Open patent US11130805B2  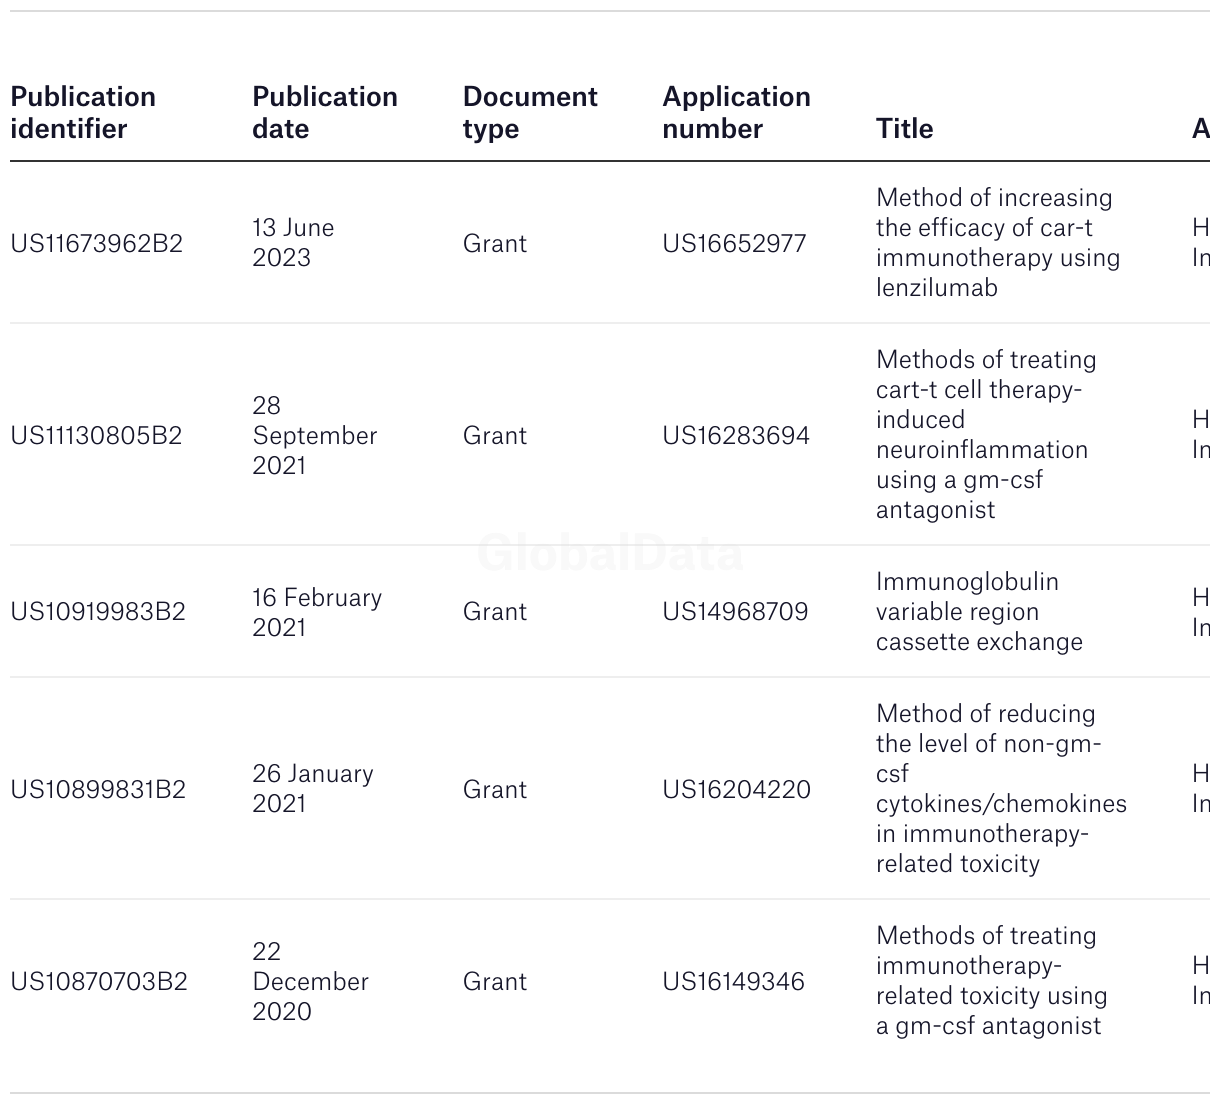pyautogui.click(x=97, y=436)
